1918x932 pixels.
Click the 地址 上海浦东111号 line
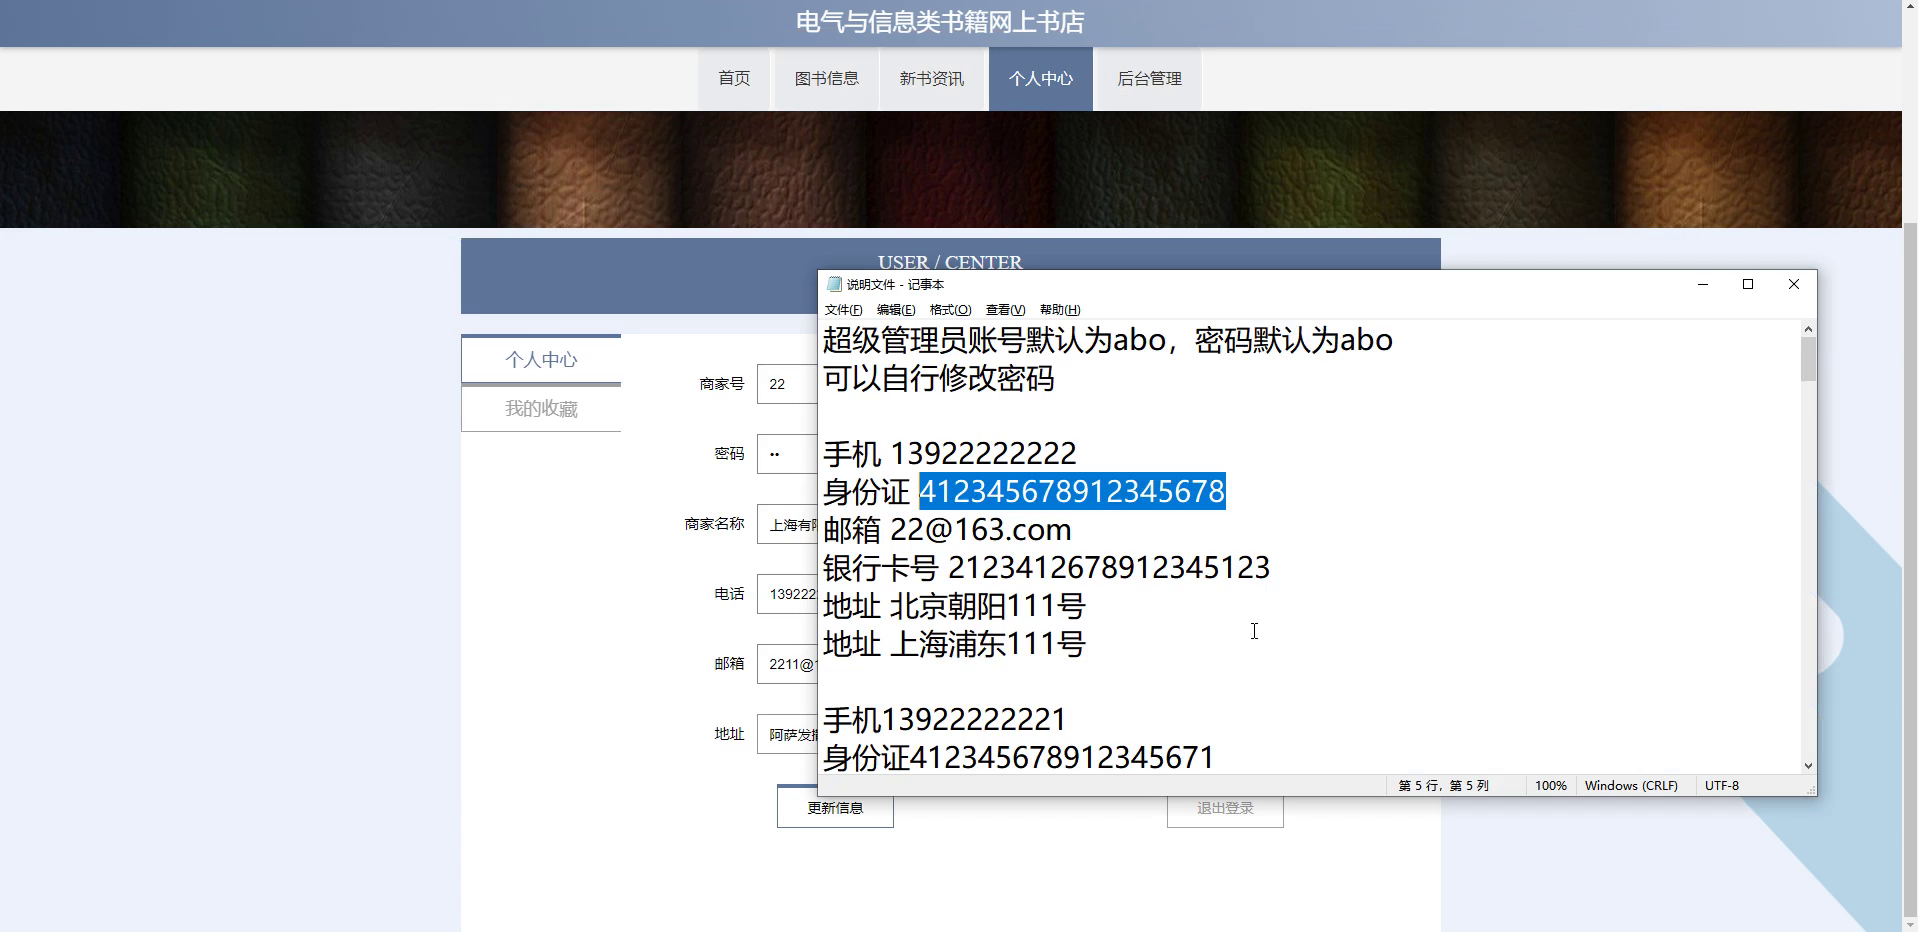tap(954, 644)
